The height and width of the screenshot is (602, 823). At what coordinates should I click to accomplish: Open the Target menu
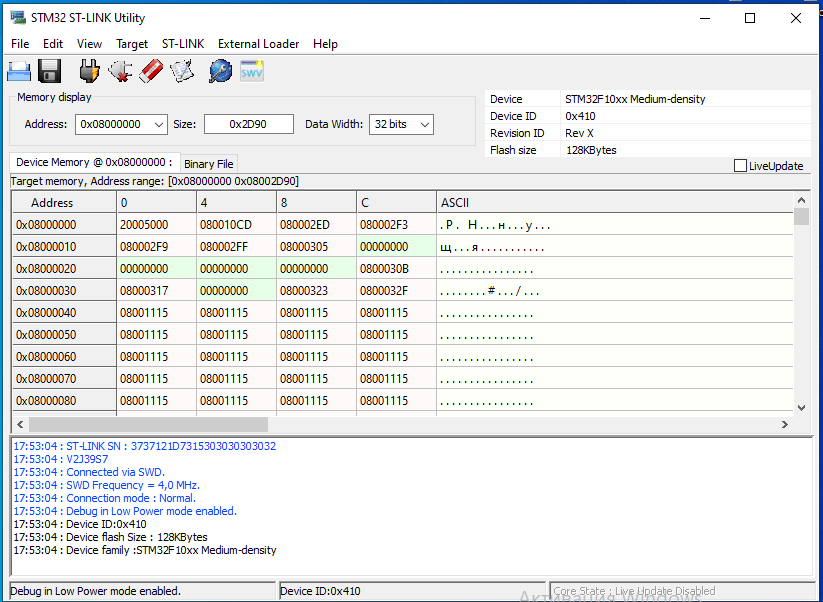pyautogui.click(x=132, y=44)
